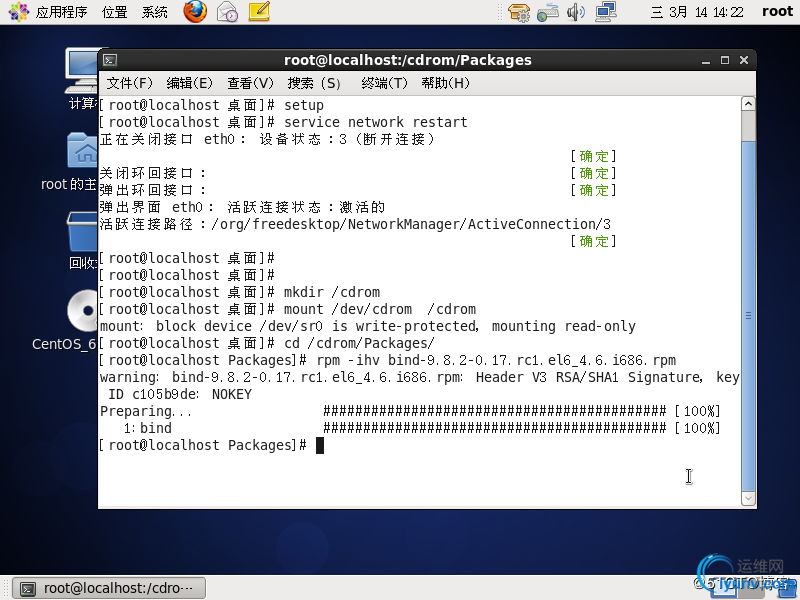800x600 pixels.
Task: Click taskbar button root@localhost:/cdro...
Action: [x=109, y=588]
